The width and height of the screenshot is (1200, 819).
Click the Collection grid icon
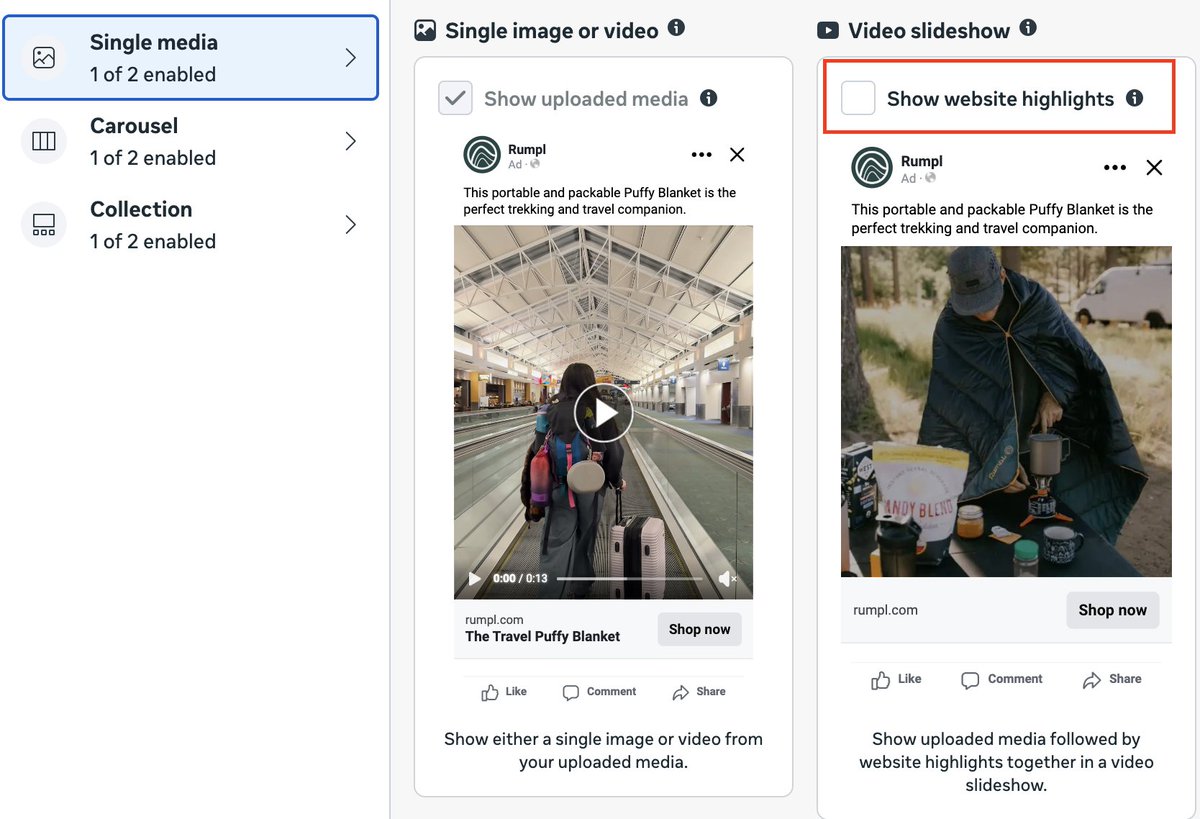(44, 225)
